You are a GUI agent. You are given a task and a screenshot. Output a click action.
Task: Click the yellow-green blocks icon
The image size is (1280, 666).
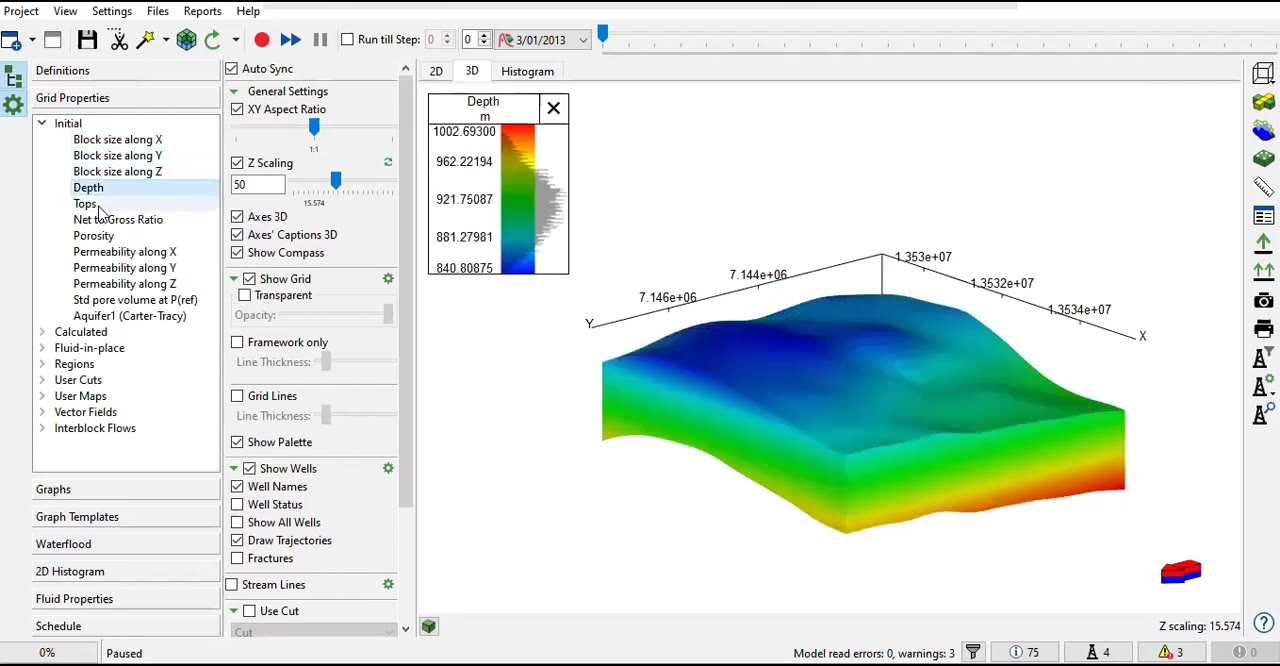pyautogui.click(x=1263, y=102)
